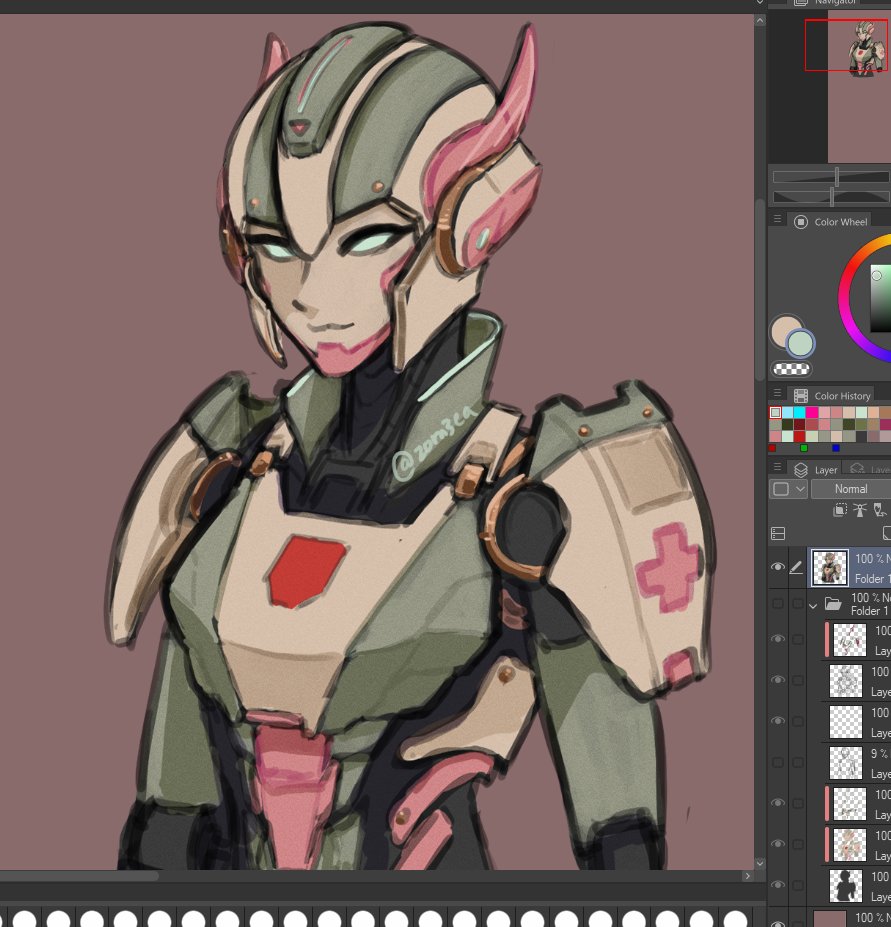Click the Color Wheel tab icon
Screen dimensions: 891x927
(801, 222)
